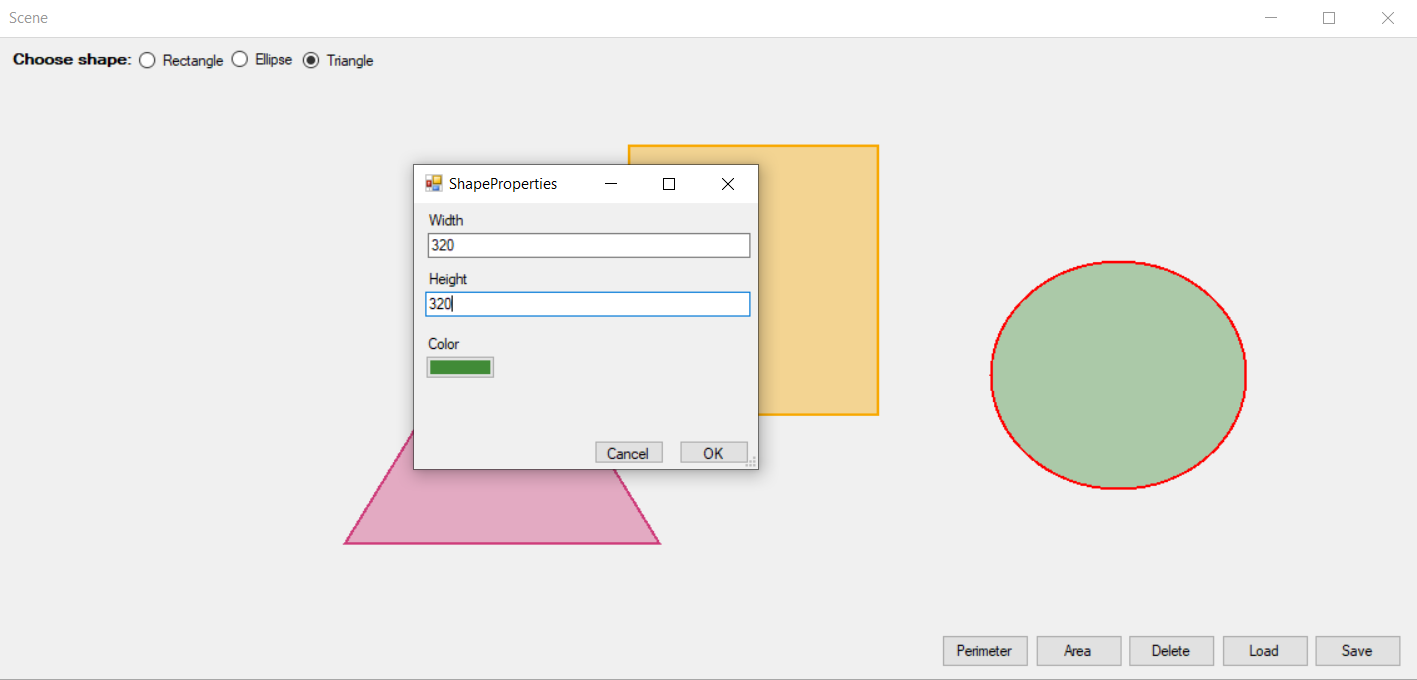
Task: Open the green color picker swatch
Action: point(460,366)
